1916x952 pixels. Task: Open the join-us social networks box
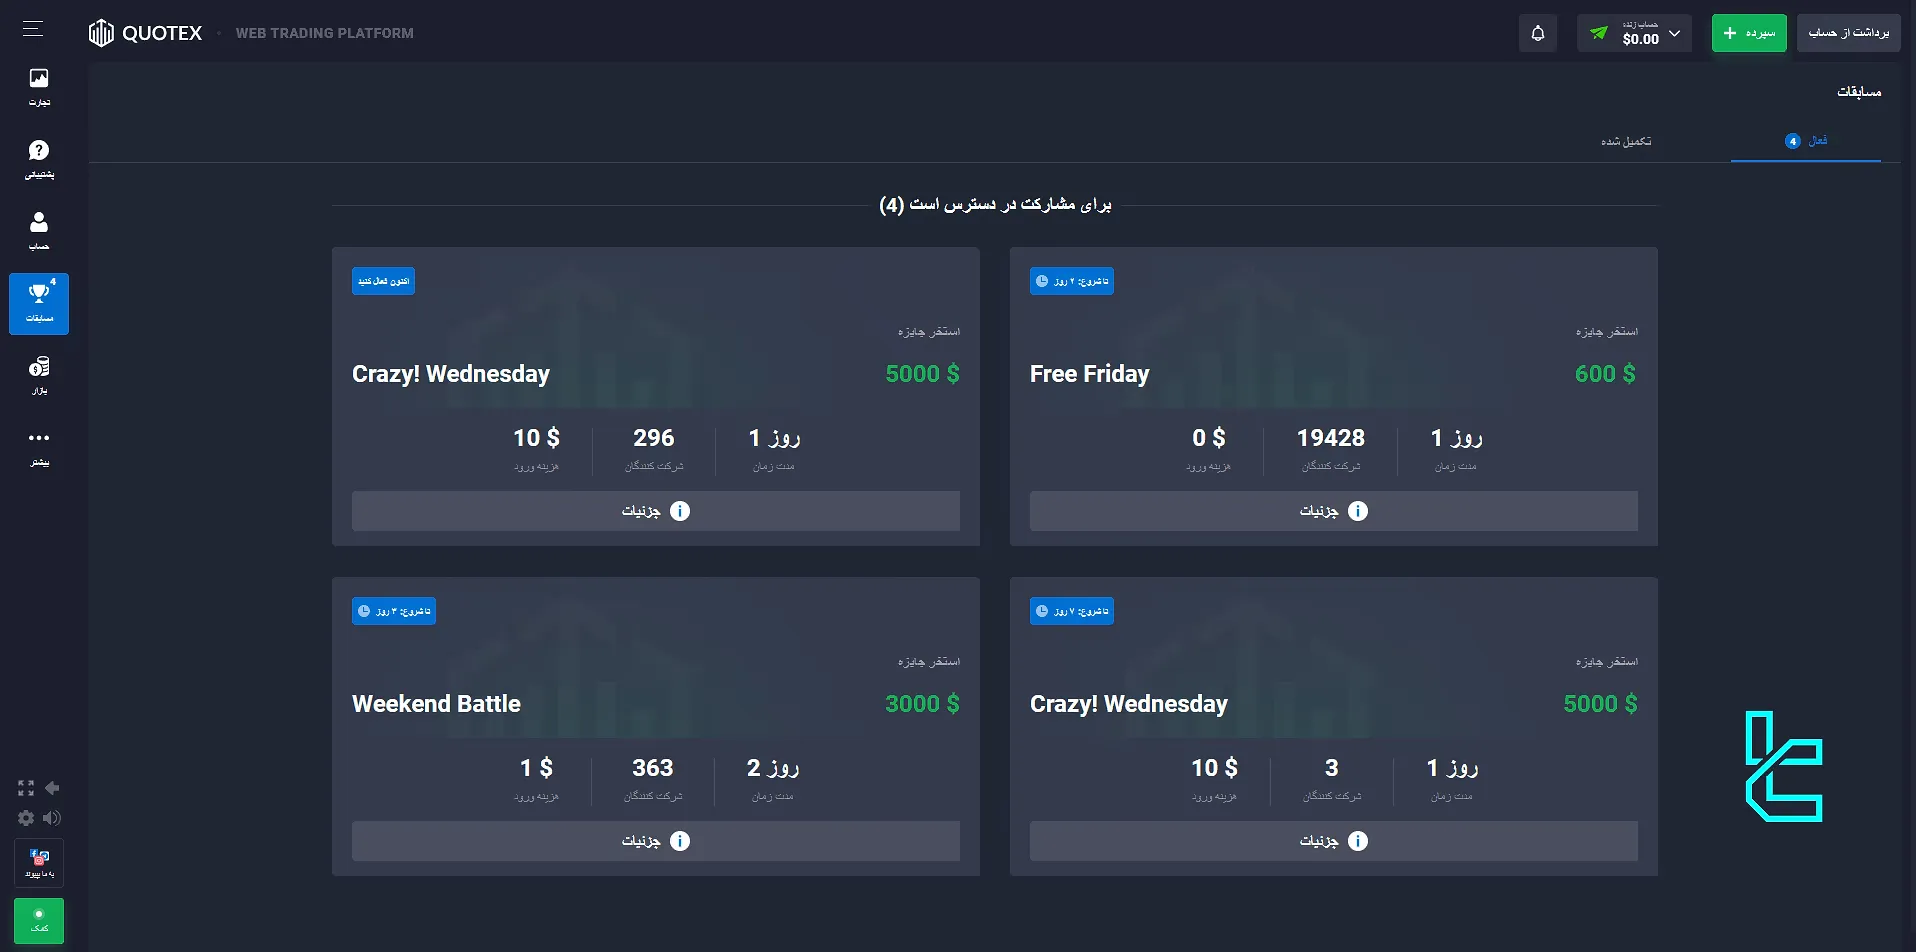pyautogui.click(x=39, y=862)
